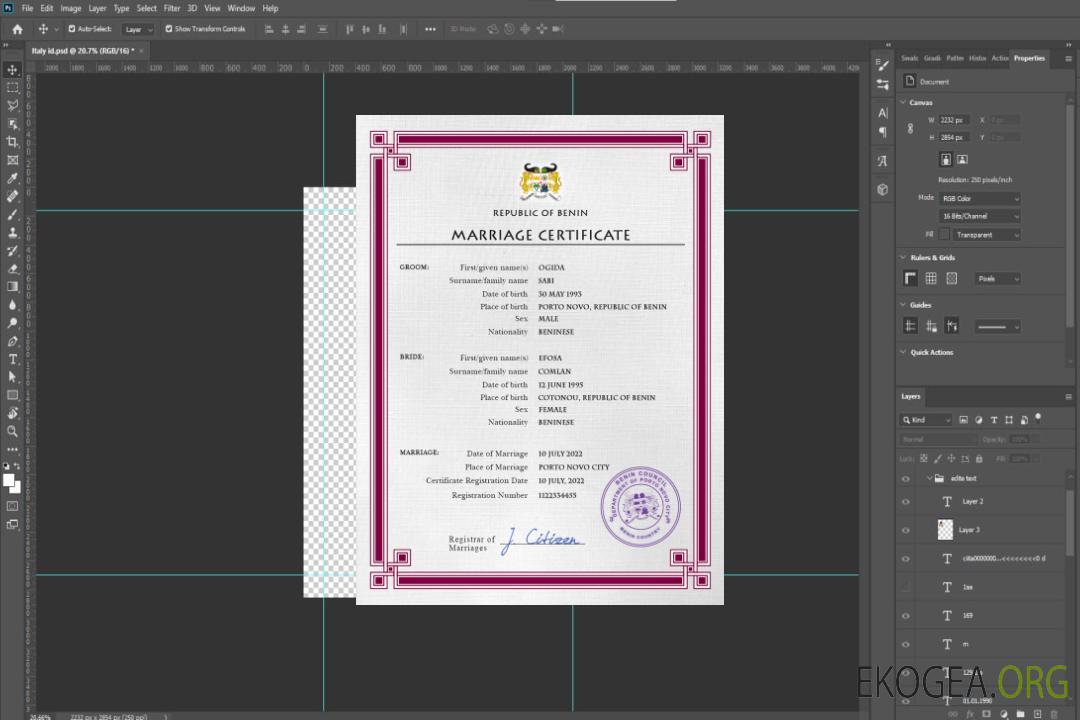Hide the 'm' text layer
Viewport: 1080px width, 720px height.
[x=906, y=645]
